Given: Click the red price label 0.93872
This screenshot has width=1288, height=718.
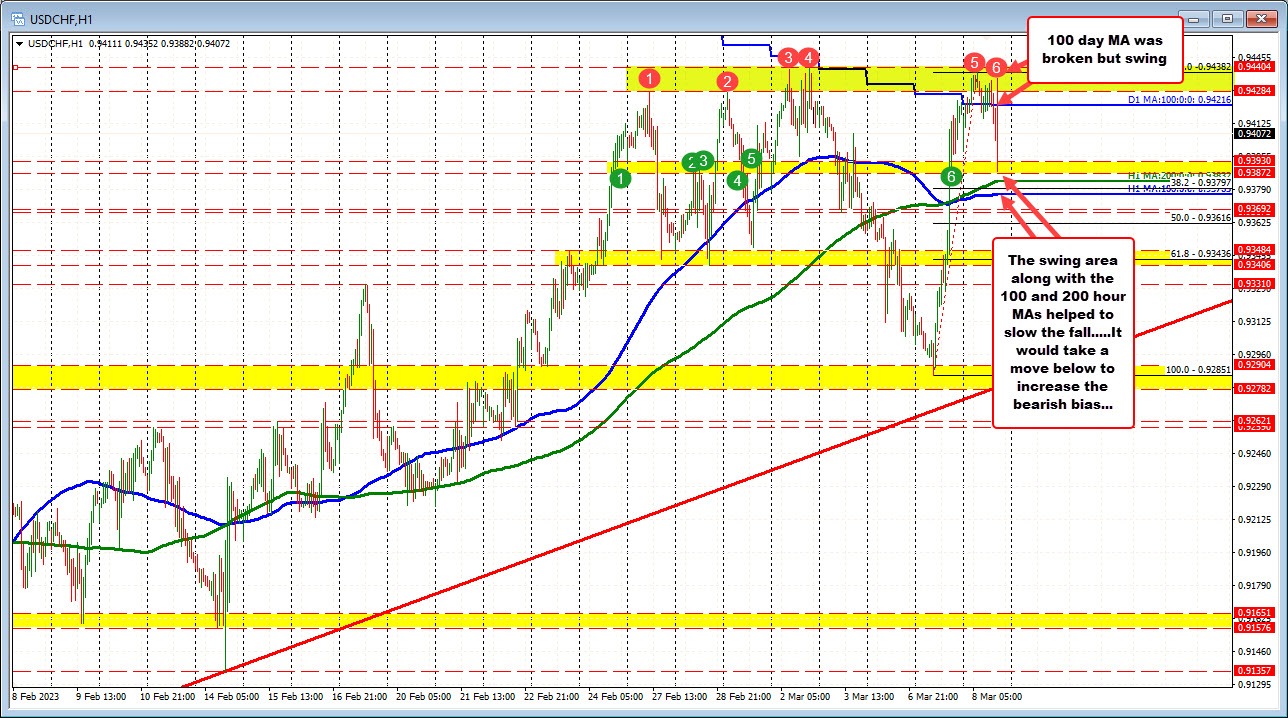Looking at the screenshot, I should pos(1253,172).
